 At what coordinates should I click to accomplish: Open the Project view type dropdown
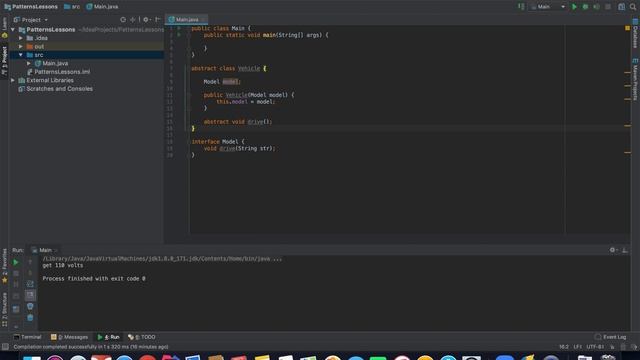[x=31, y=20]
